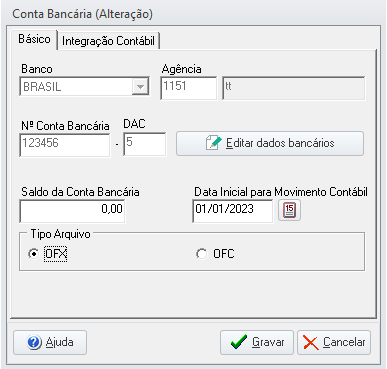Click the pencil icon on Editar dados bancários
This screenshot has width=387, height=369.
(x=213, y=143)
